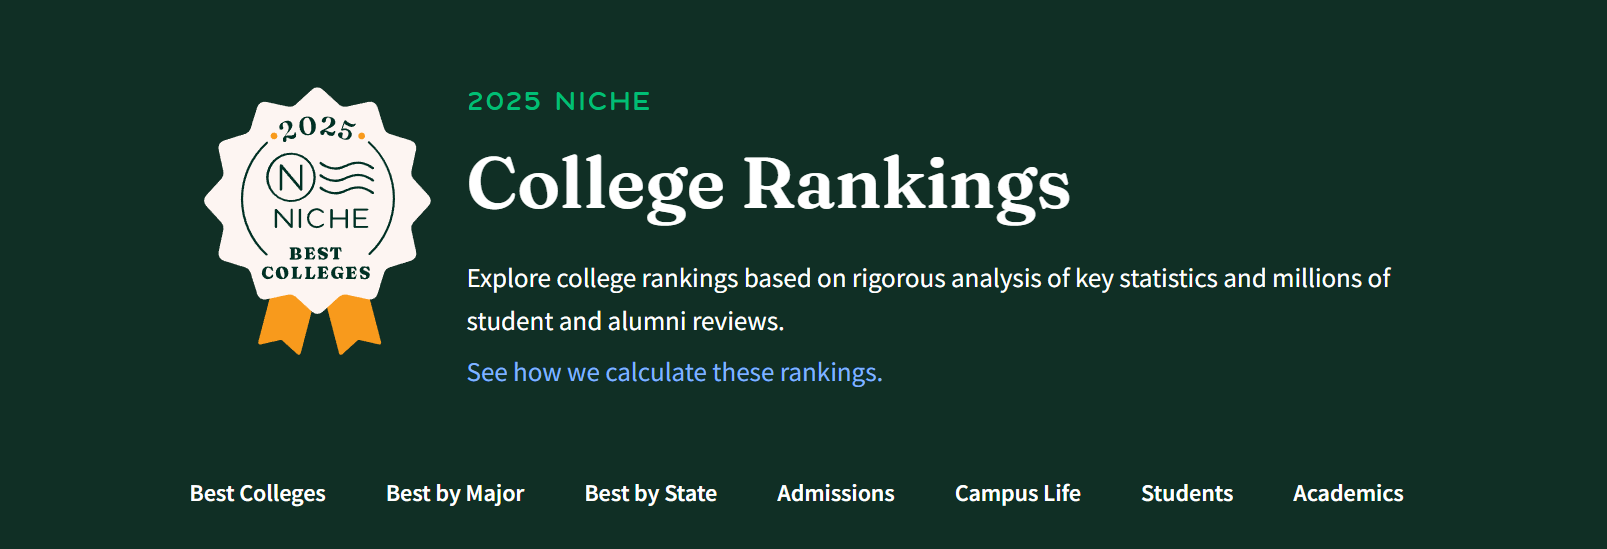Screen dimensions: 1607x549
Task: Open the Campus Life tab
Action: tap(1018, 494)
